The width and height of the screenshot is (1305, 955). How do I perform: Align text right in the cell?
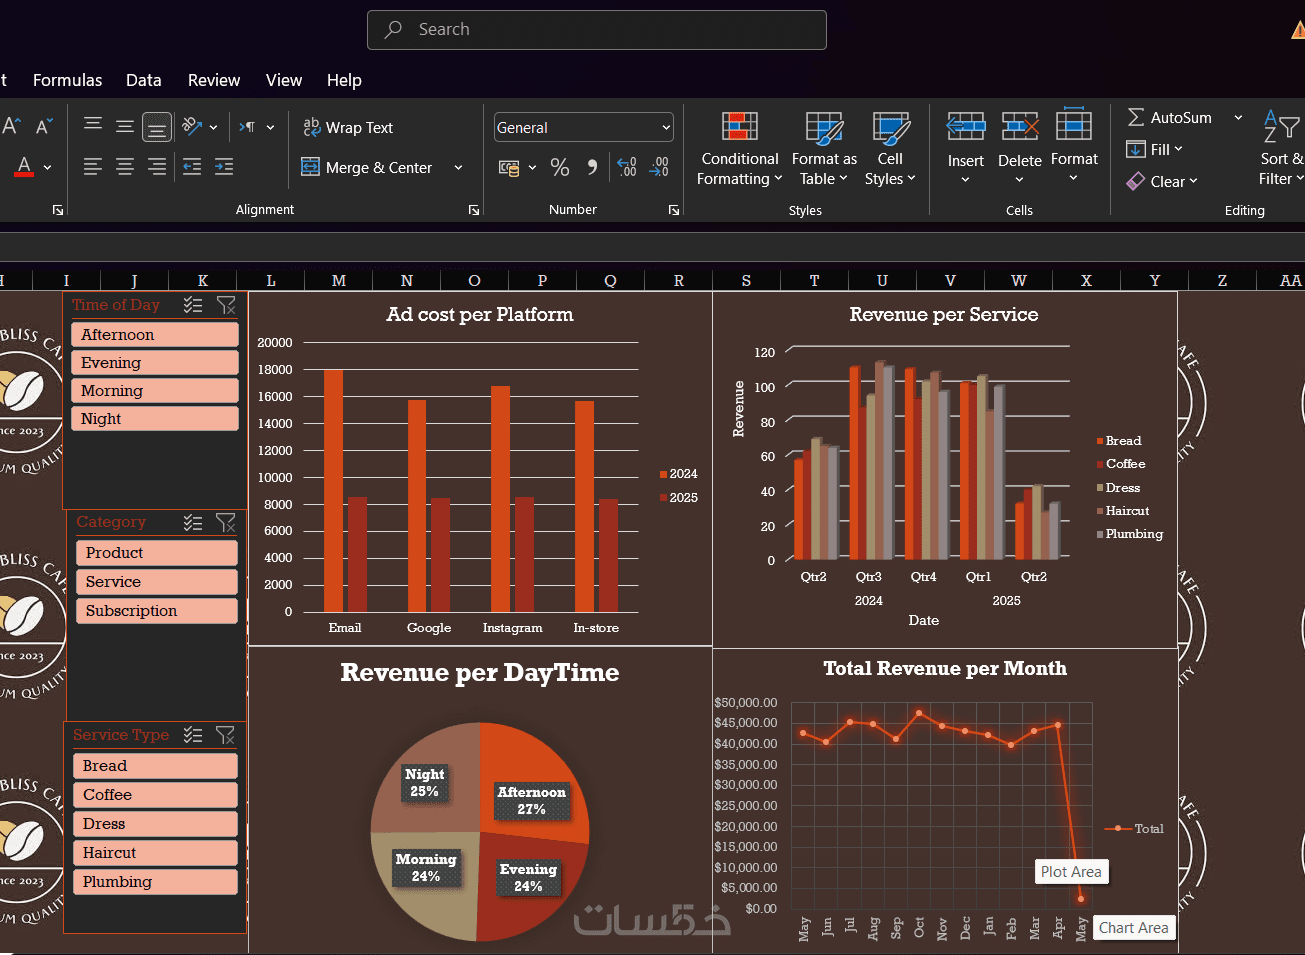click(157, 167)
